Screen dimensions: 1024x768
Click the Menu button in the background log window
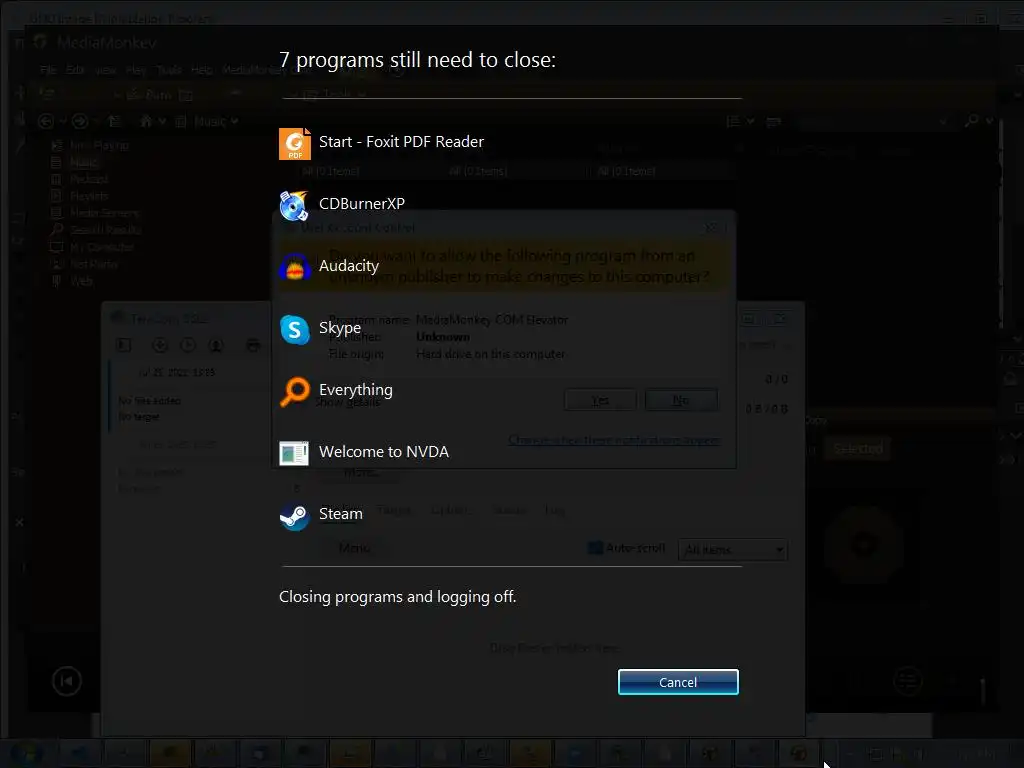(x=355, y=548)
